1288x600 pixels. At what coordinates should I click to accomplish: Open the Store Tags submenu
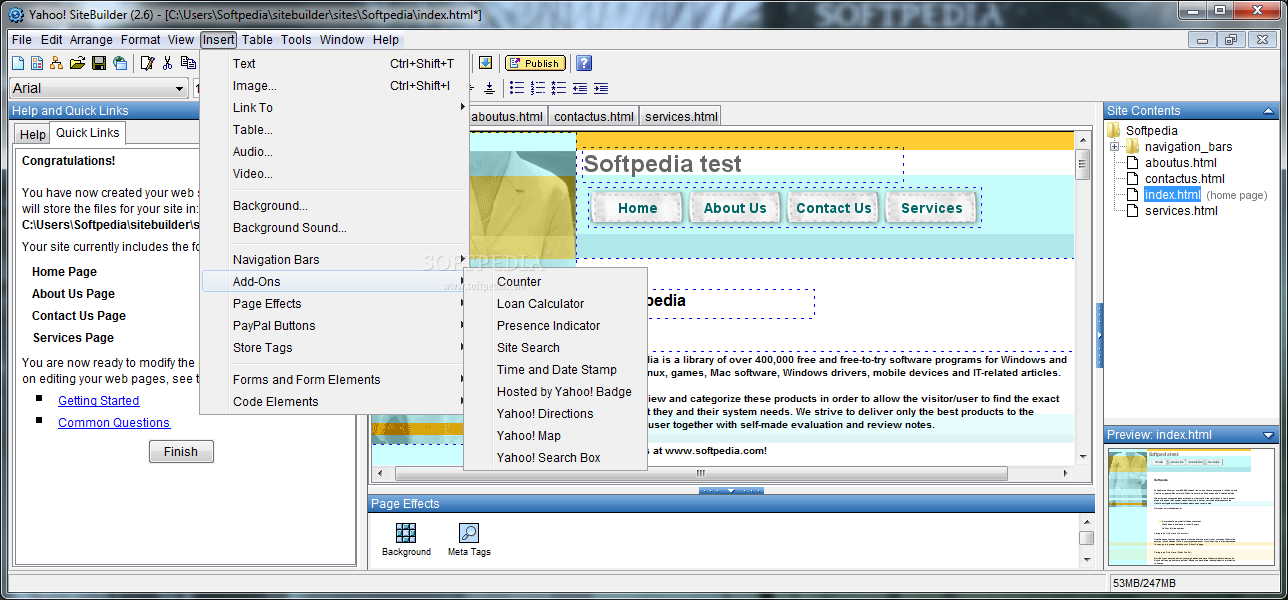tap(334, 347)
